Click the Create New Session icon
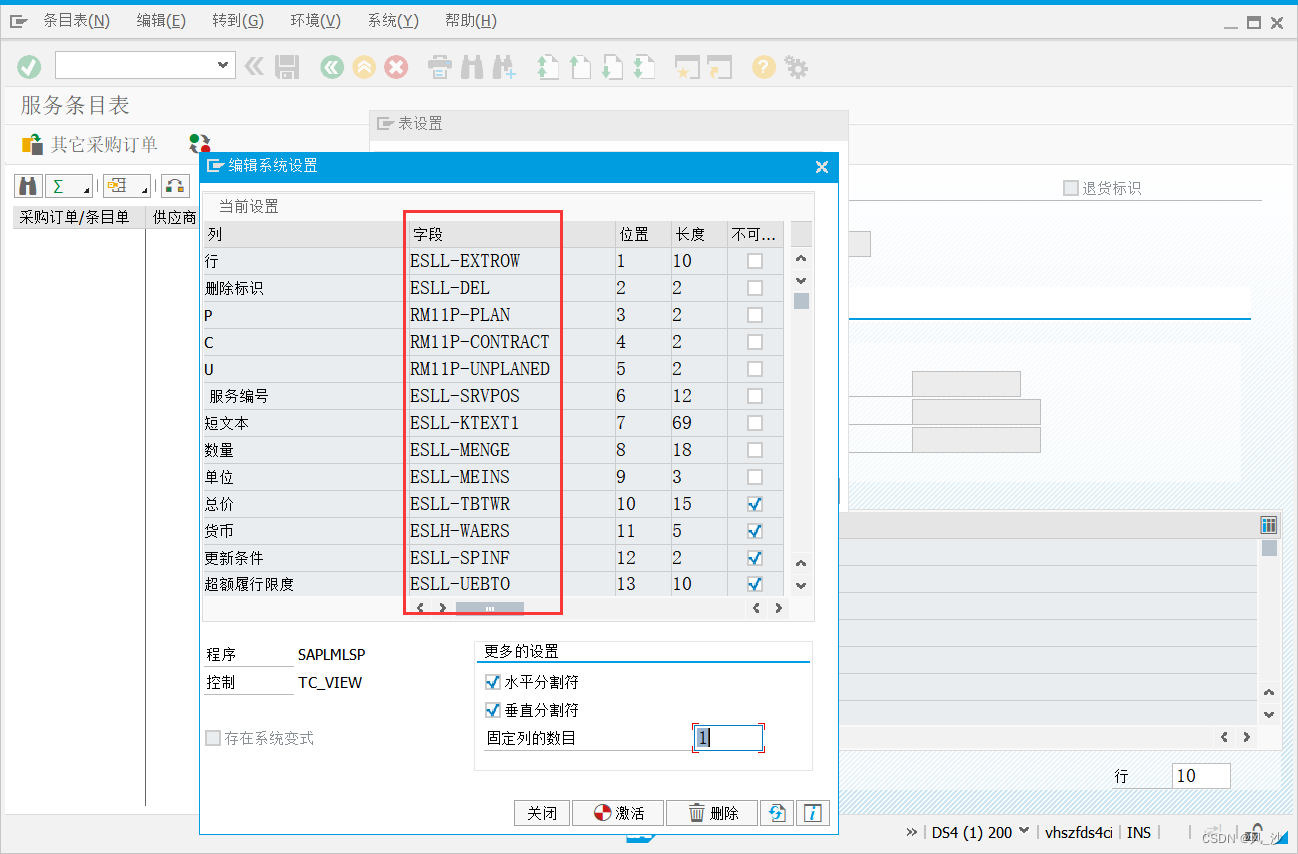This screenshot has height=854, width=1298. pyautogui.click(x=687, y=67)
